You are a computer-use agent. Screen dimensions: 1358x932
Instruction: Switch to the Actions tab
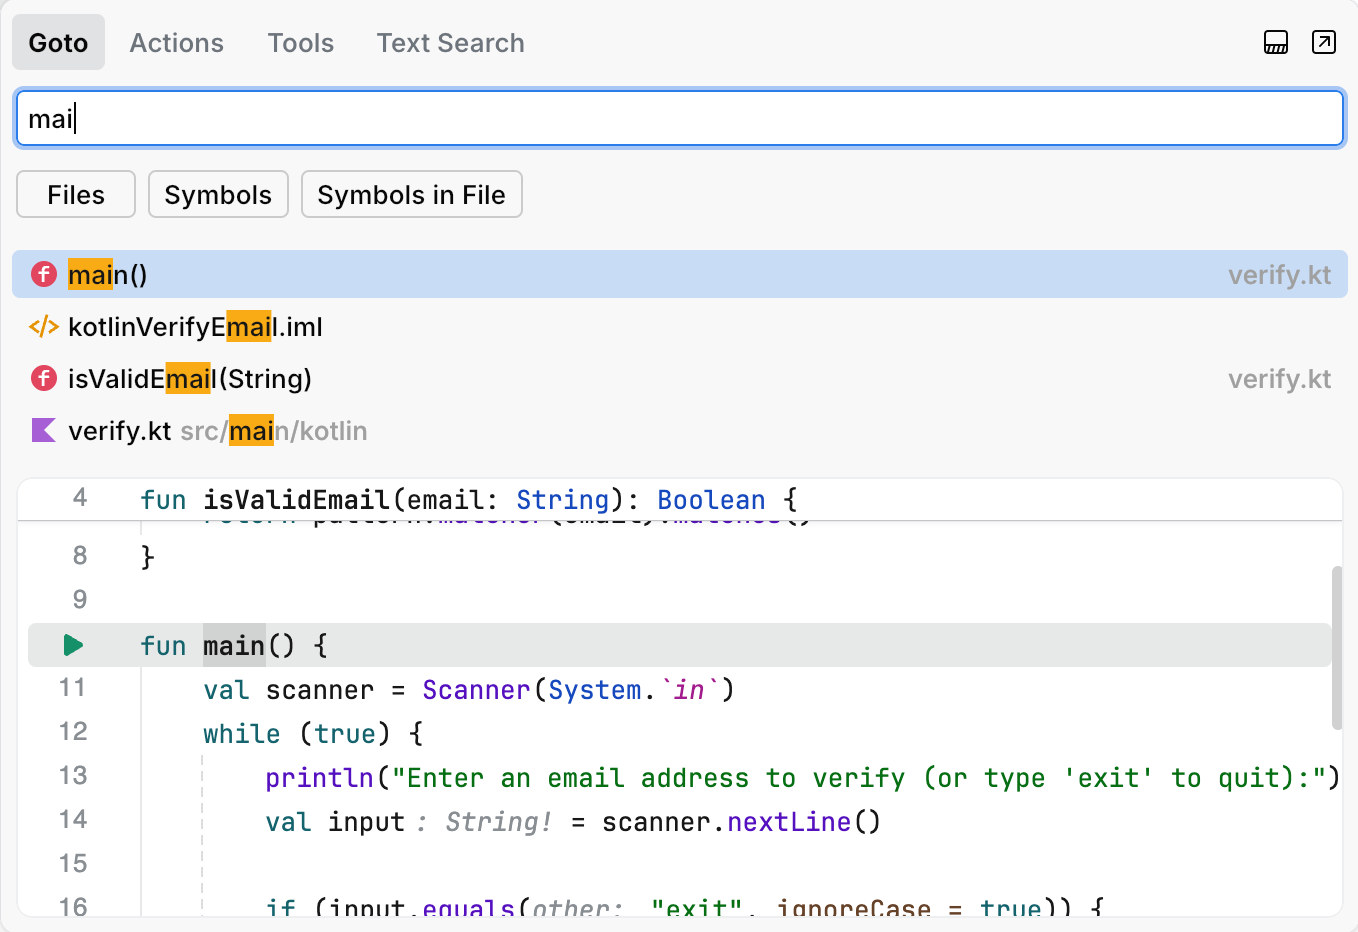(176, 42)
